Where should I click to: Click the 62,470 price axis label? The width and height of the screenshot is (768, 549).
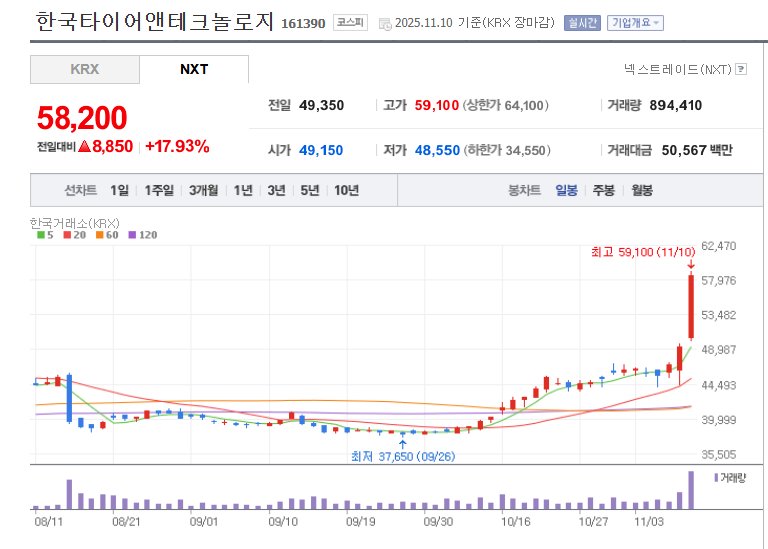(x=719, y=246)
